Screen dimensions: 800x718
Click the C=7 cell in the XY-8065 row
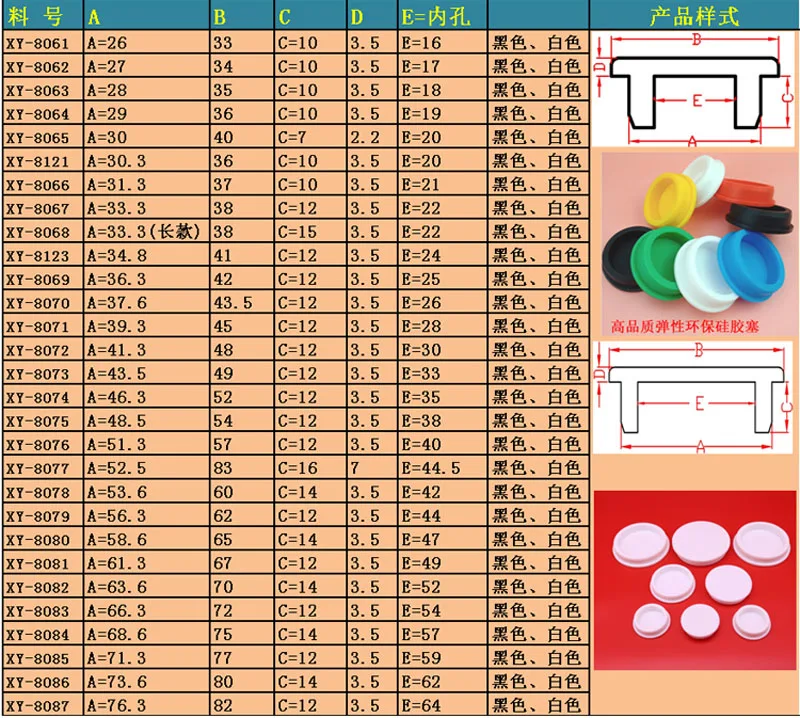[298, 138]
